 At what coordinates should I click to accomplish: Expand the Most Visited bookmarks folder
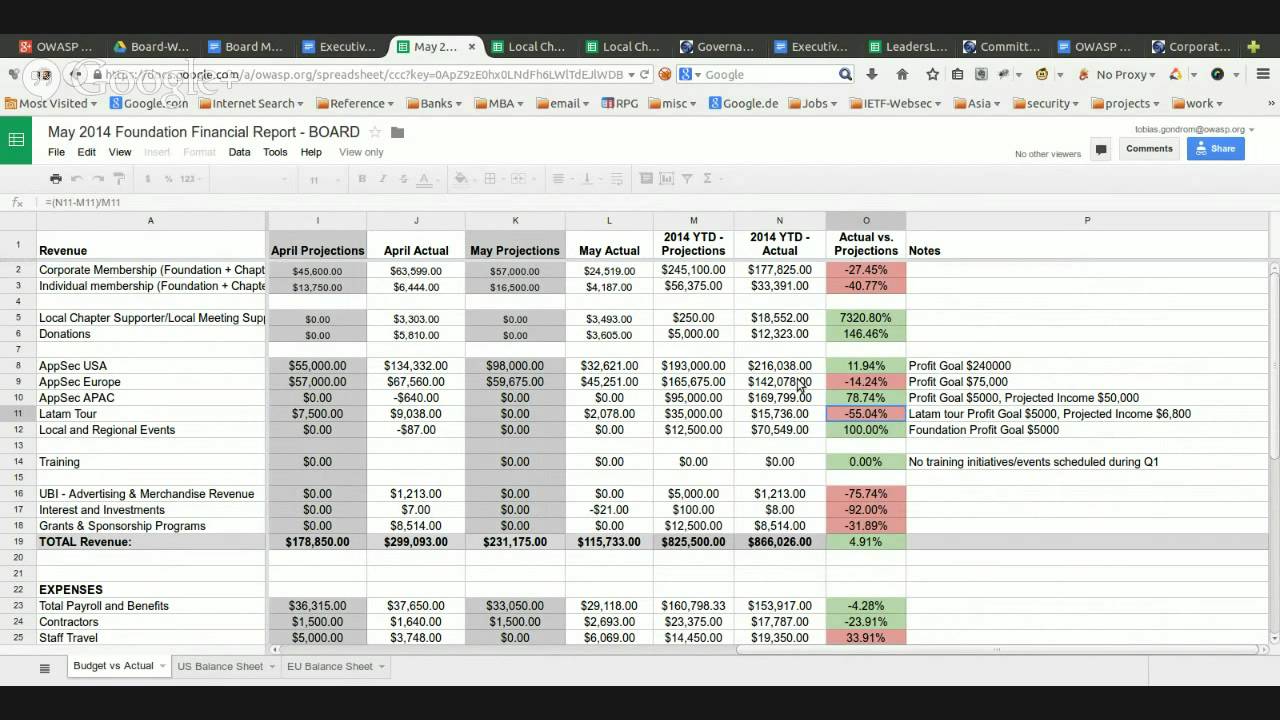click(50, 103)
